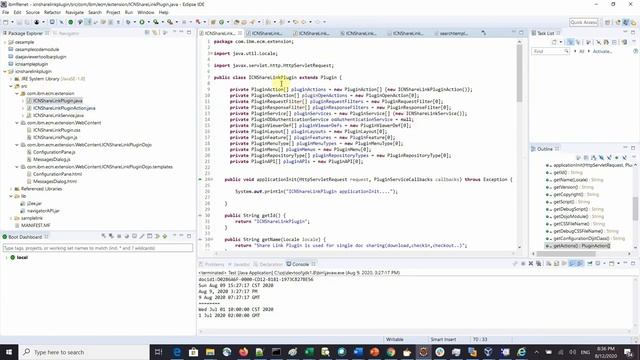Collapse com.ibm.ecm.extension.WebContent package
640x360 pixels.
click(17, 123)
